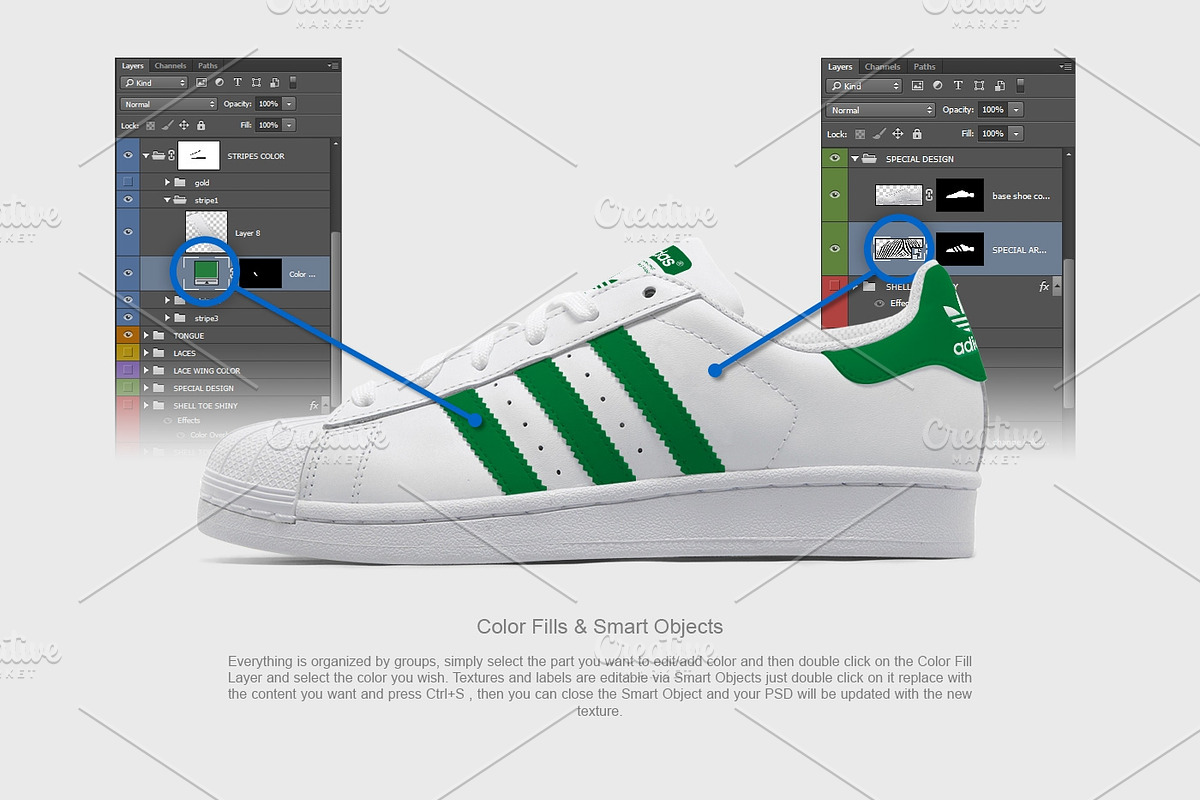
Task: Select Layers tab in right panel
Action: tap(840, 67)
